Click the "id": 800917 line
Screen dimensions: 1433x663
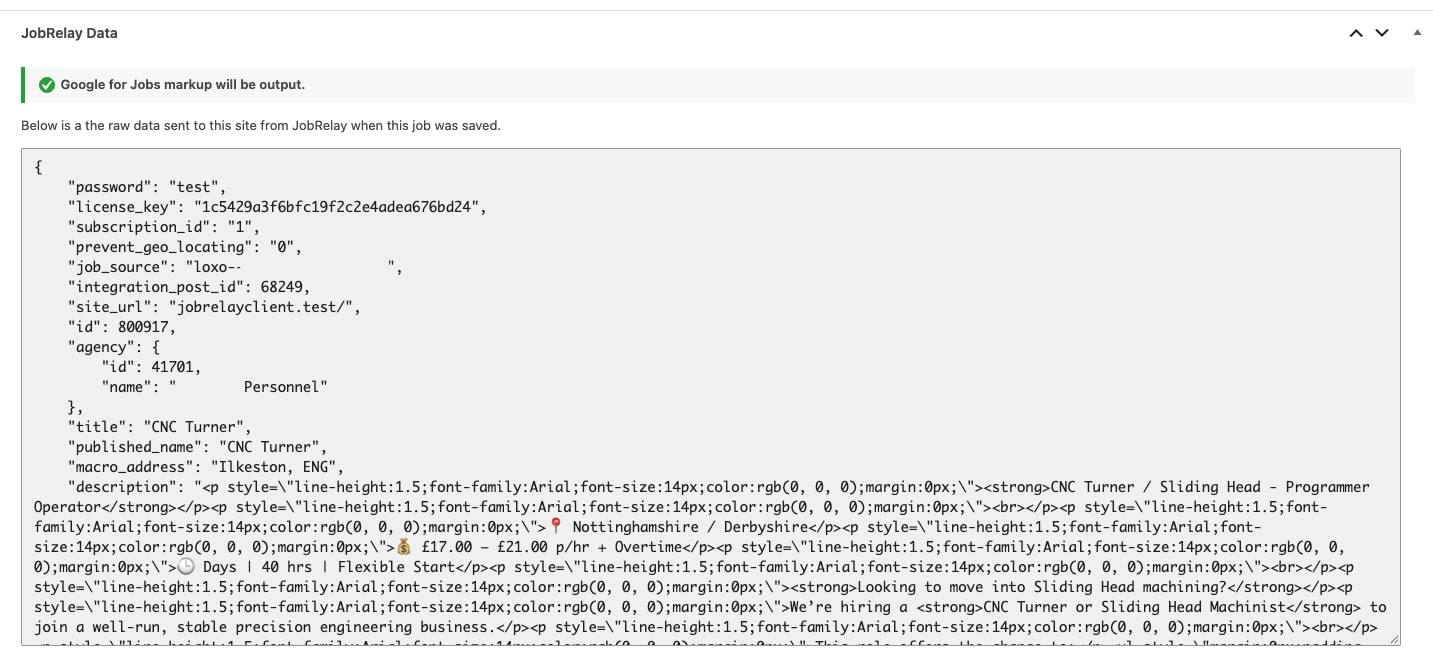(x=122, y=327)
